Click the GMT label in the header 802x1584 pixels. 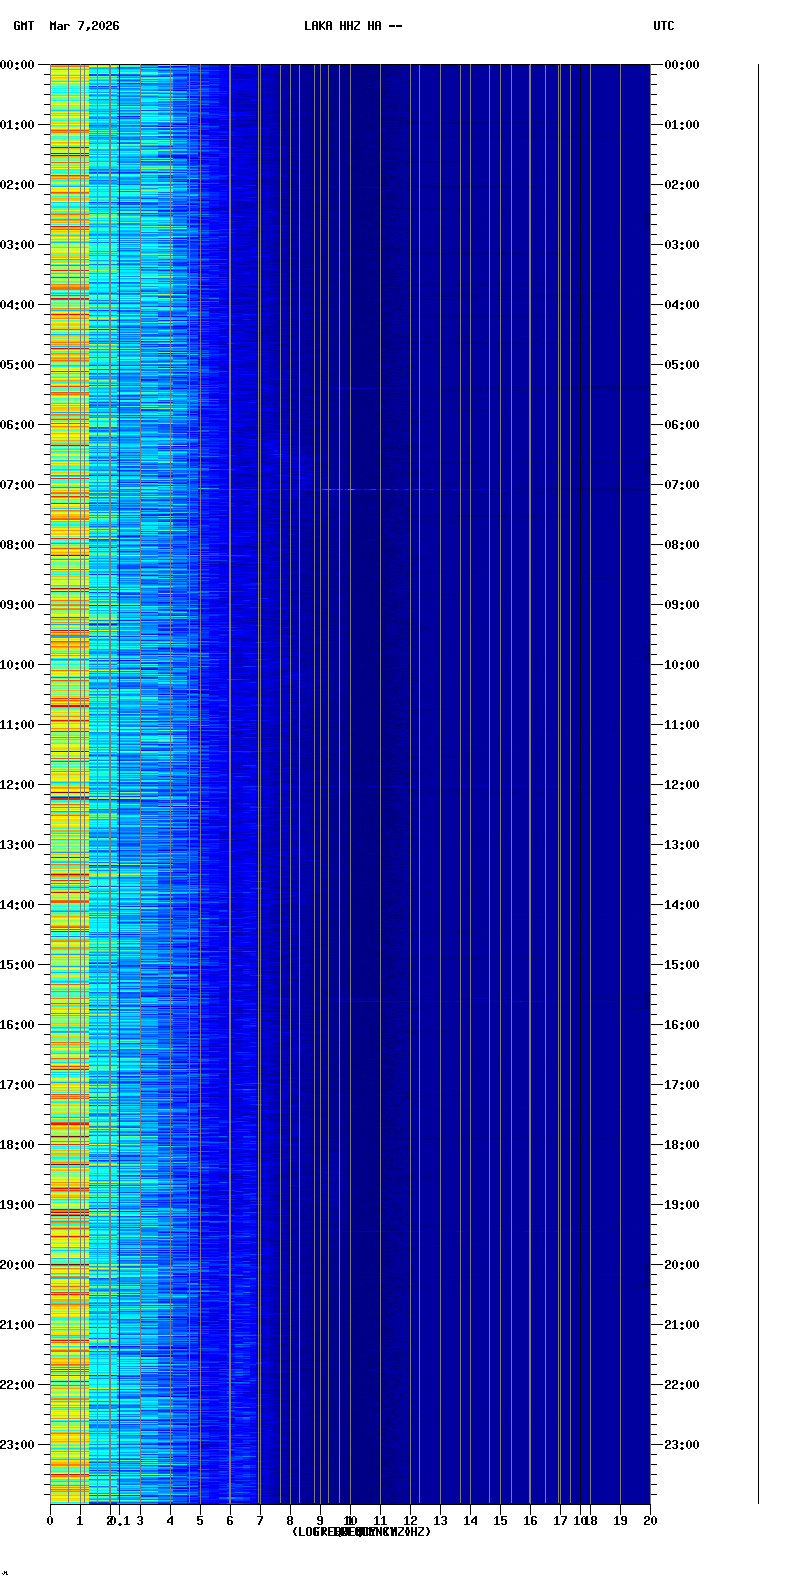pyautogui.click(x=23, y=26)
